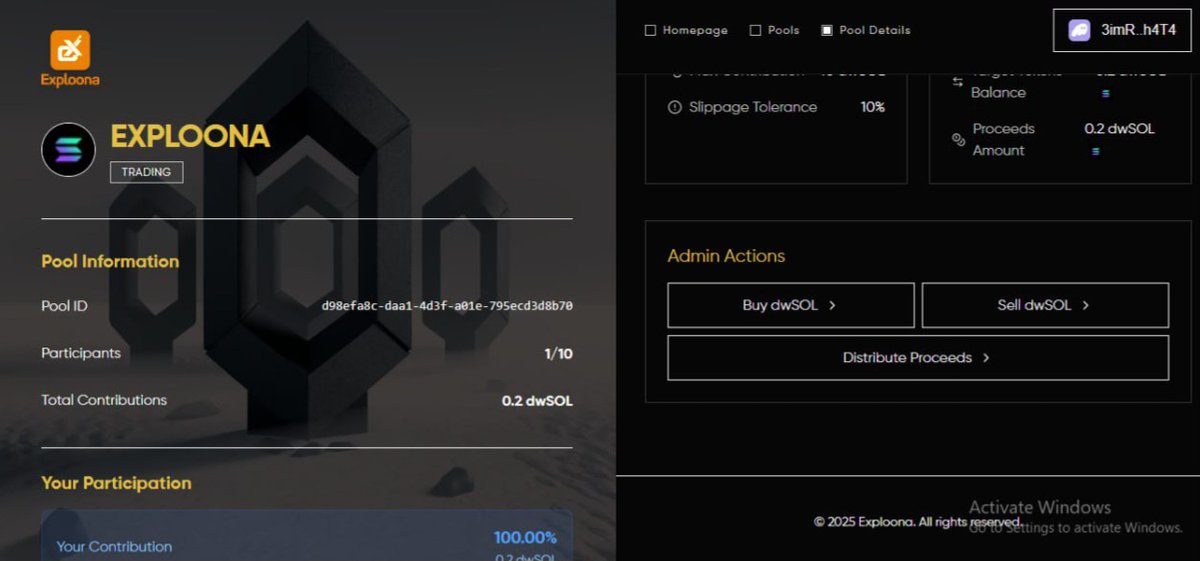Click the Total Contributions value 0.2 dwSOL

[x=537, y=401]
